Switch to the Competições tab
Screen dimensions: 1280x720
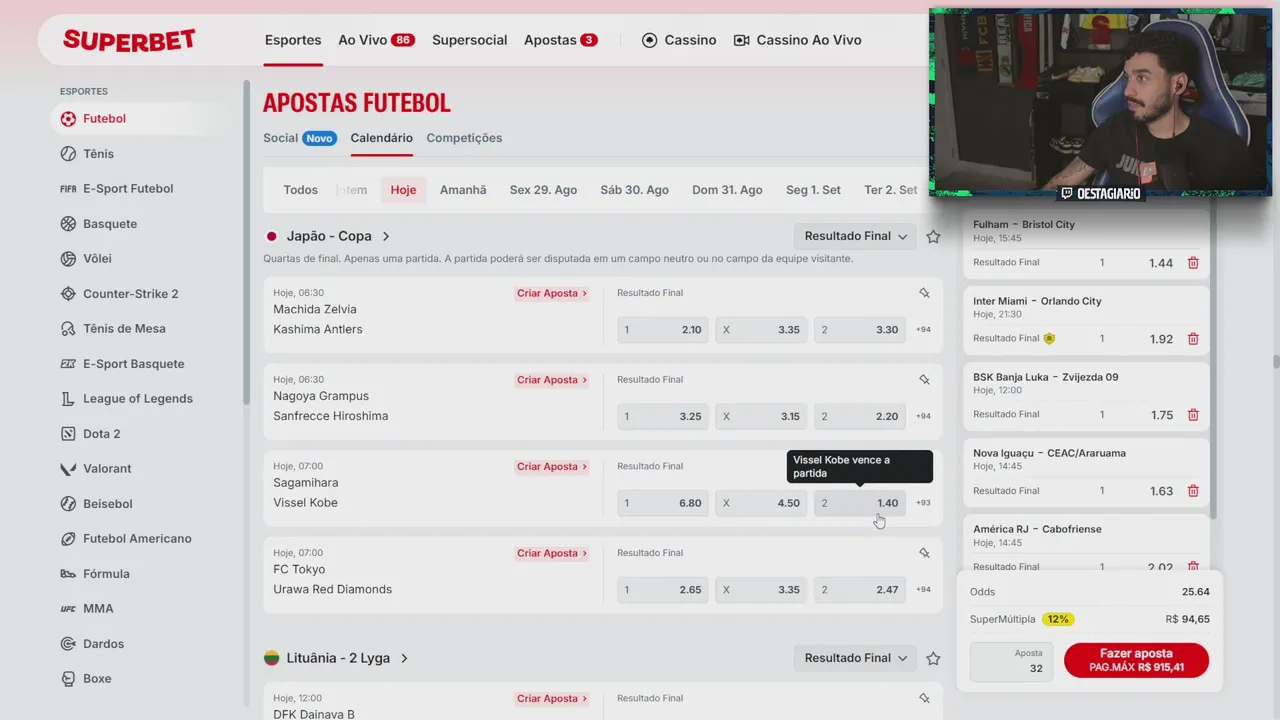point(464,138)
